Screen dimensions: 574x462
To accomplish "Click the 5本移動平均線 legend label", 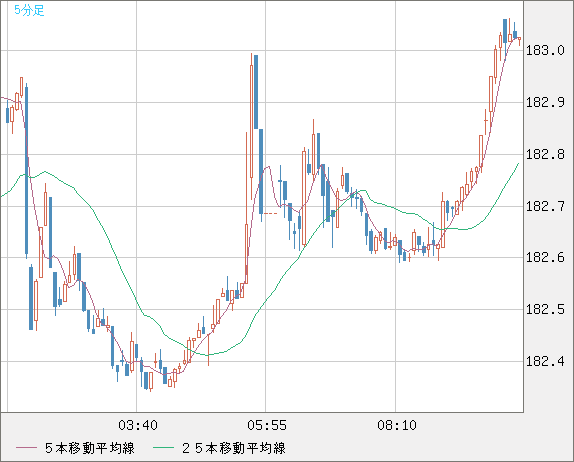I will tap(90, 448).
